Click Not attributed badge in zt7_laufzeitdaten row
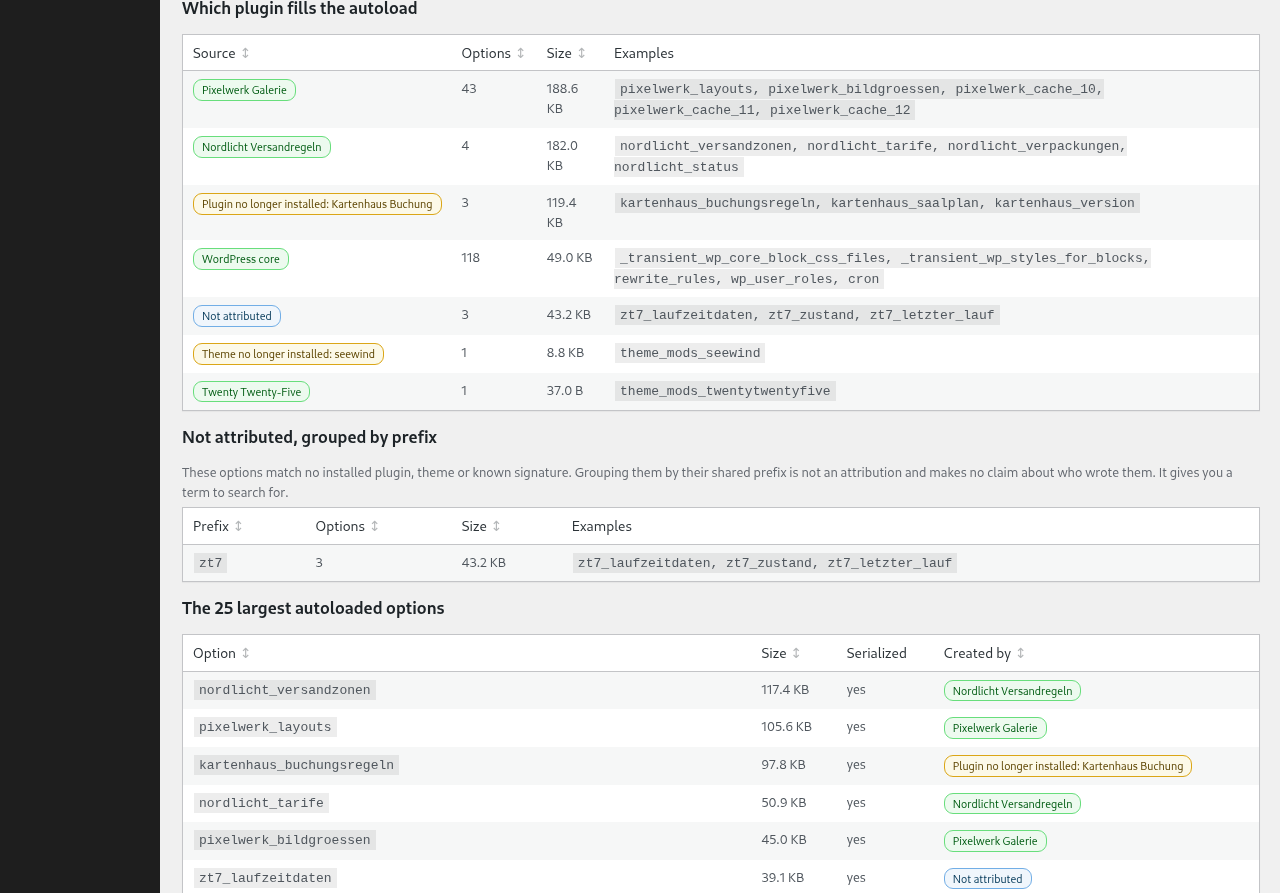 pos(988,879)
